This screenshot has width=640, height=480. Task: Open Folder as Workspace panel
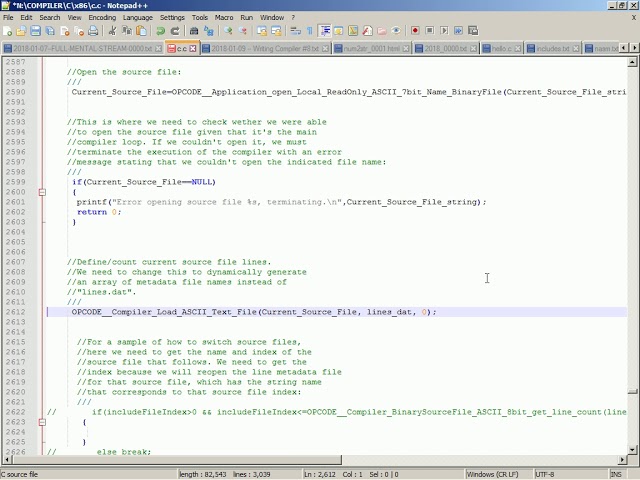click(x=382, y=31)
